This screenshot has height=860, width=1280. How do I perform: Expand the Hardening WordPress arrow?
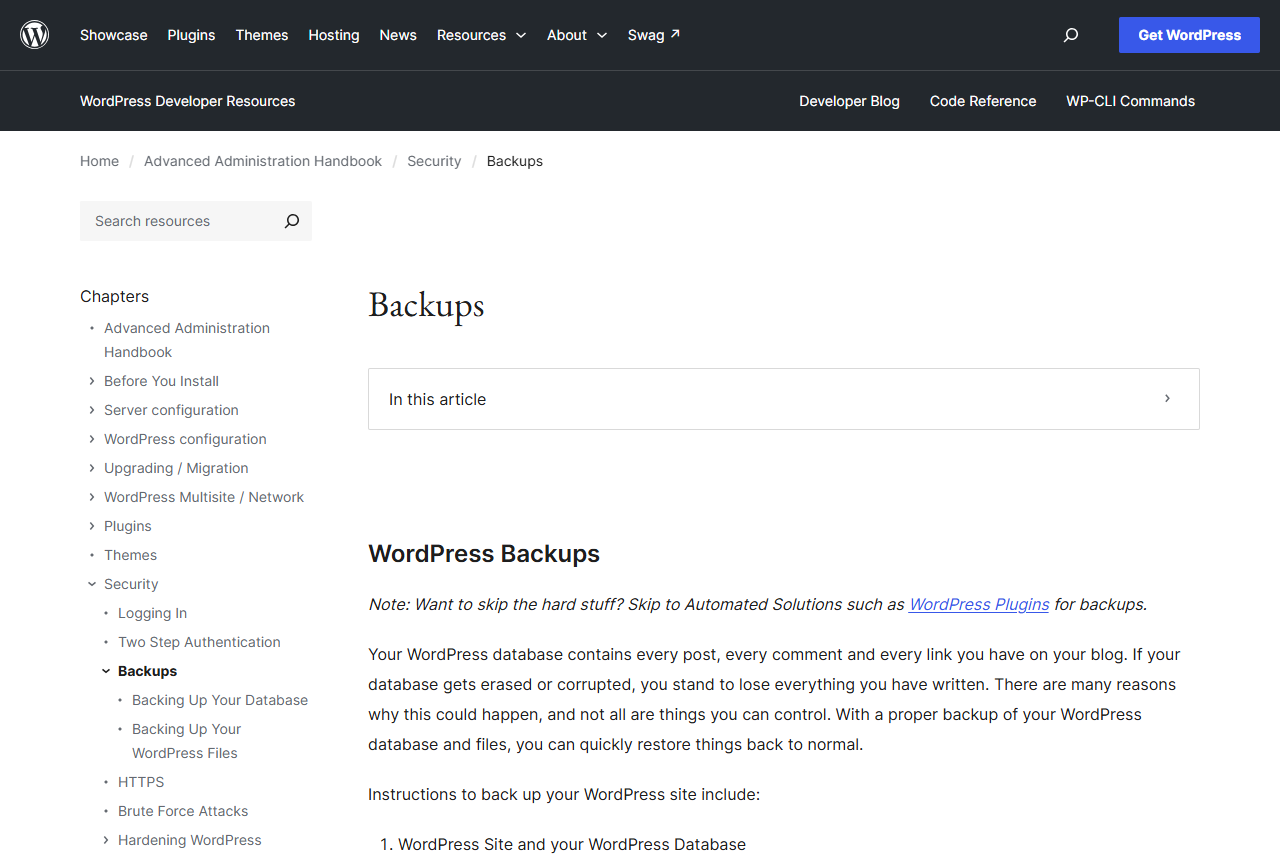106,840
